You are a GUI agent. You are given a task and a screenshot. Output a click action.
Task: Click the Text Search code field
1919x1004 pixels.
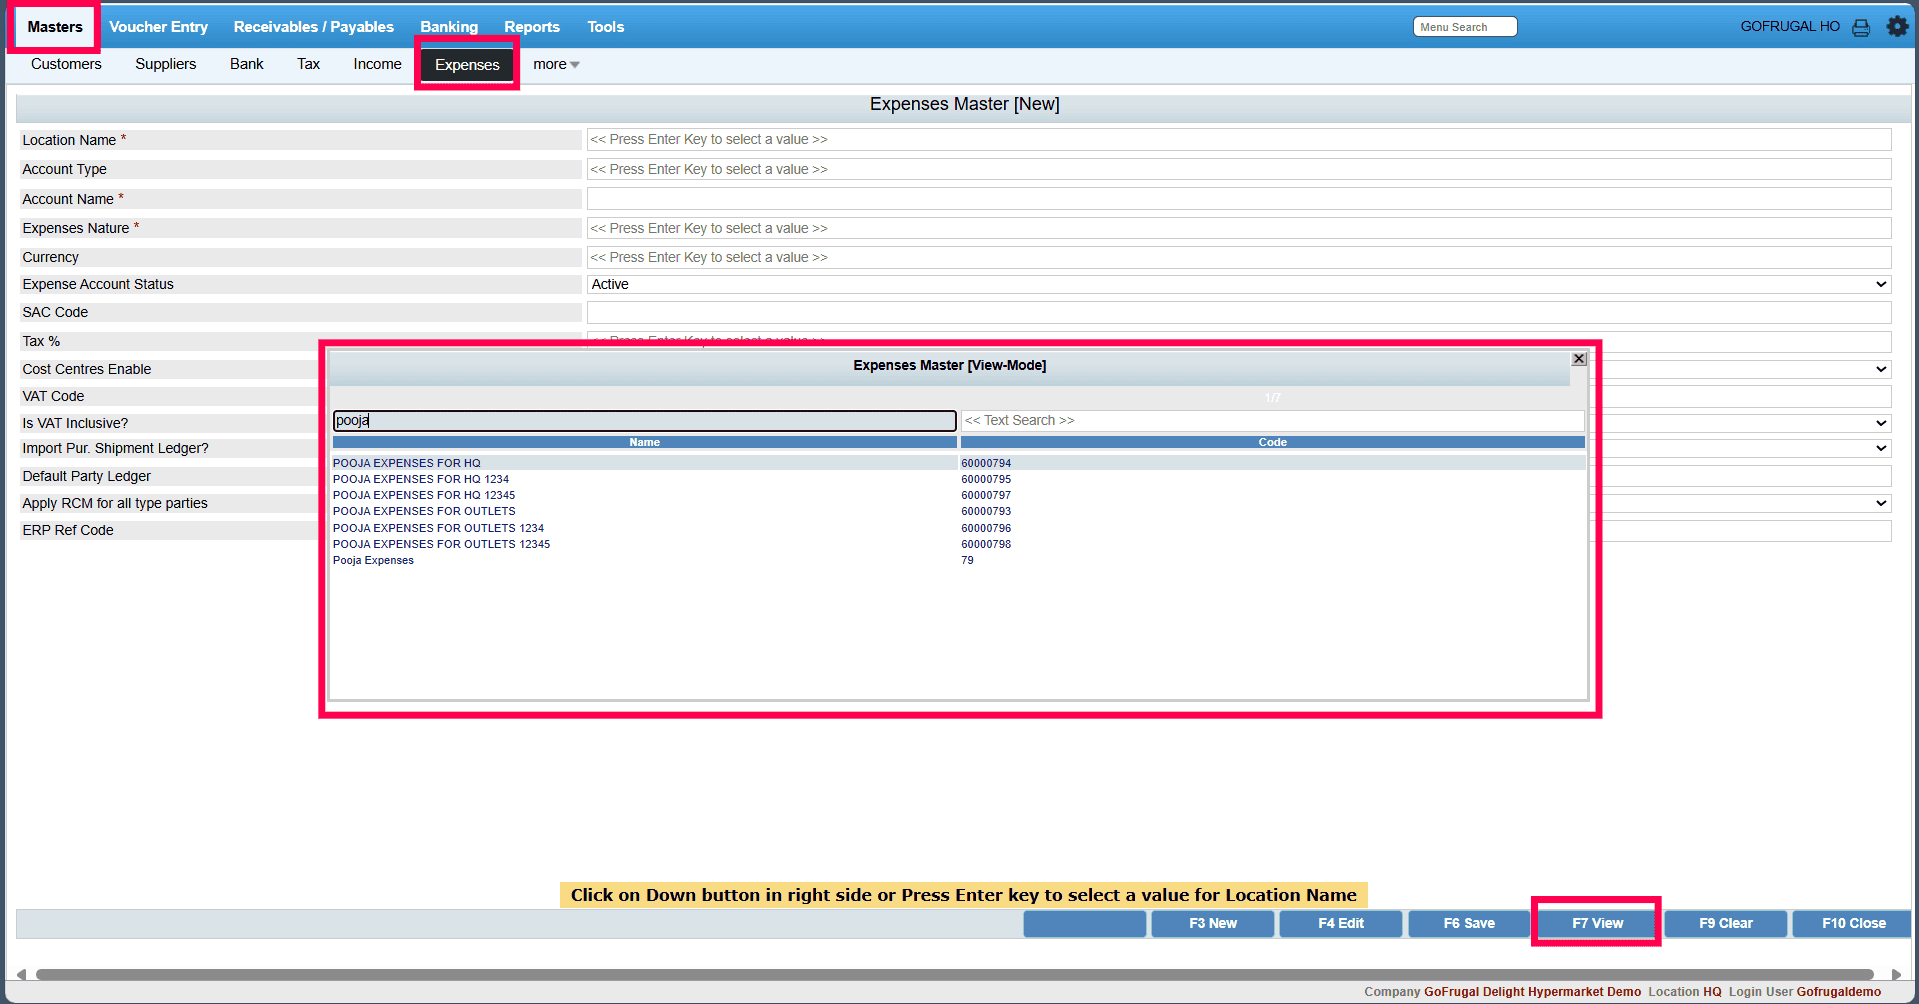coord(1273,421)
